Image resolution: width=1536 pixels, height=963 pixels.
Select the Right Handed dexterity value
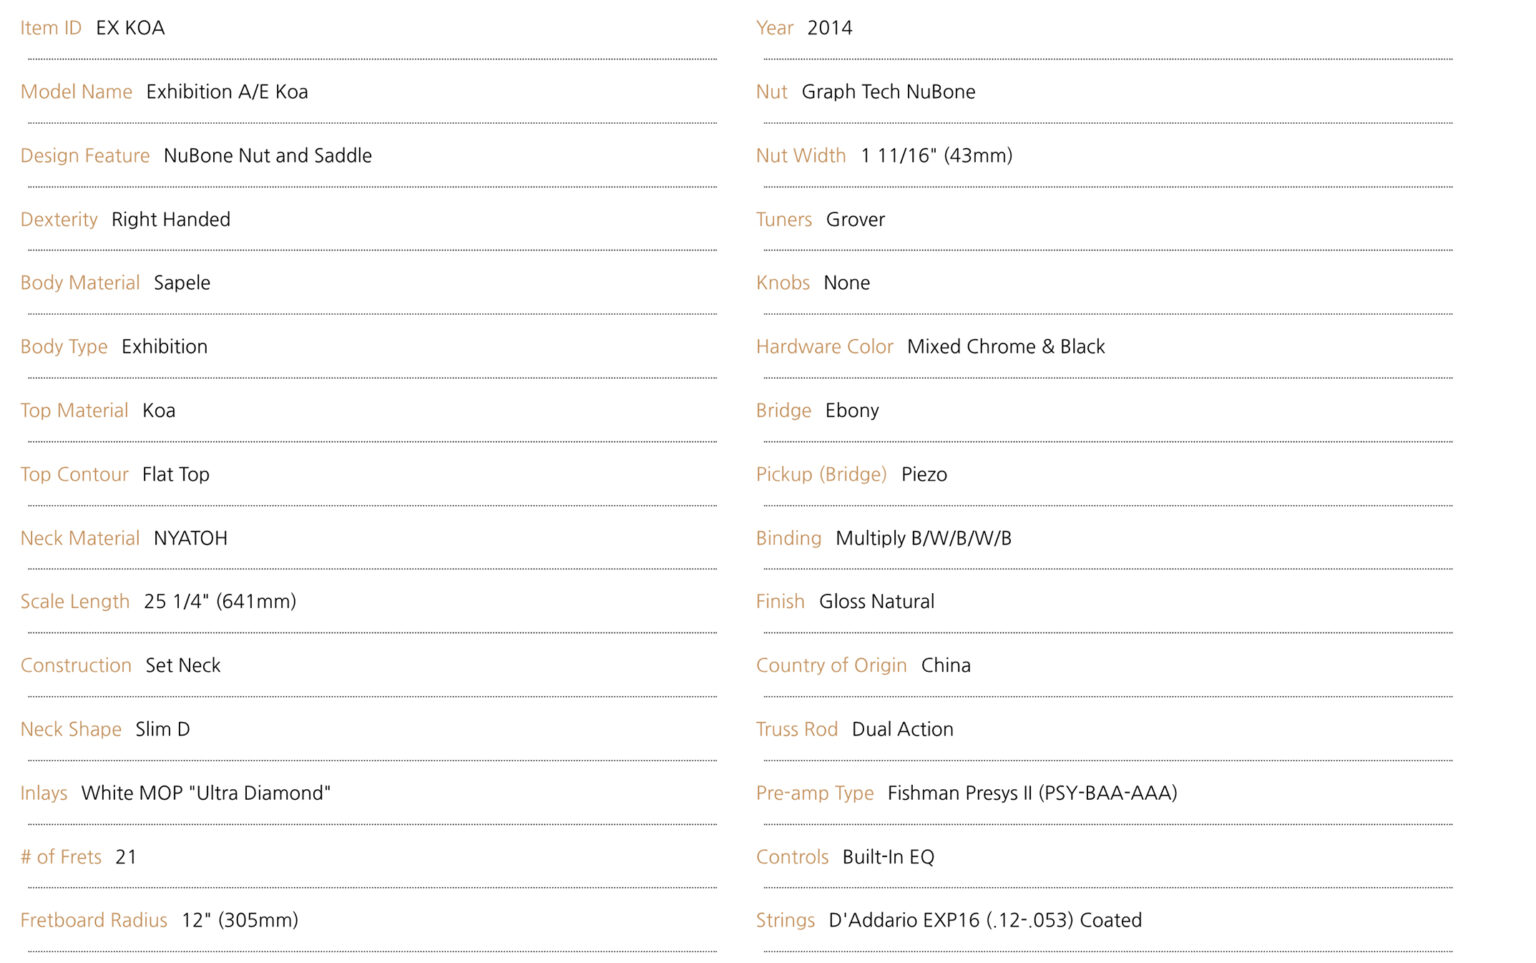tap(171, 220)
